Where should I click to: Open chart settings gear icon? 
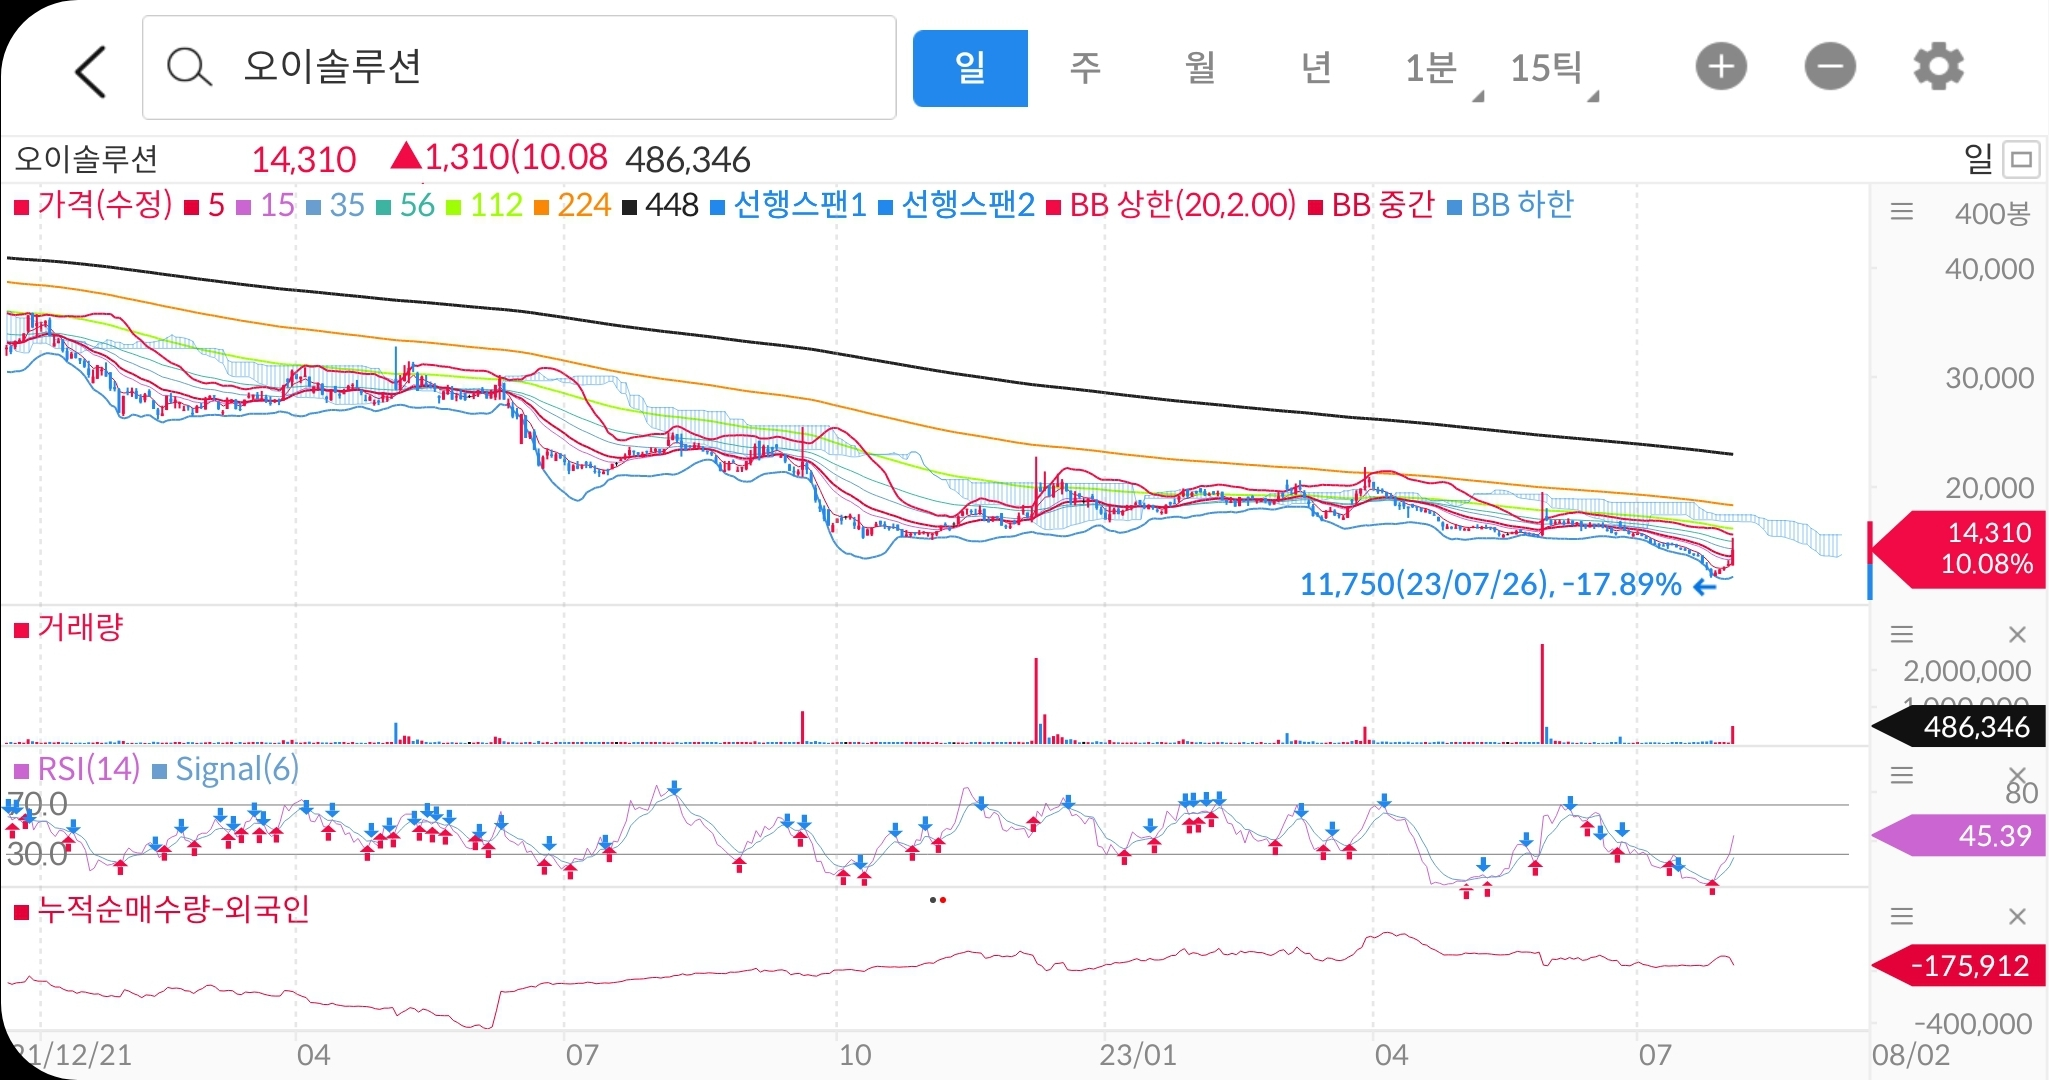1938,67
